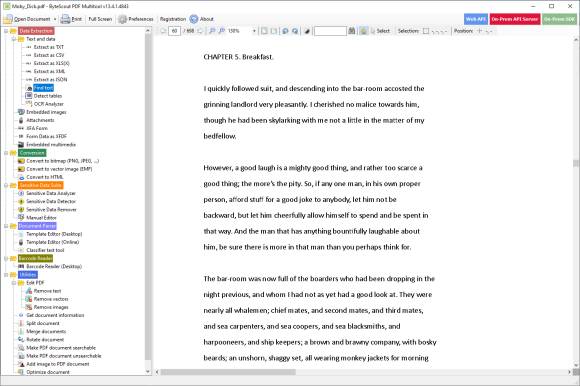Click the zoom in magnifier icon
Screen dimensions: 580x386
coord(222,31)
